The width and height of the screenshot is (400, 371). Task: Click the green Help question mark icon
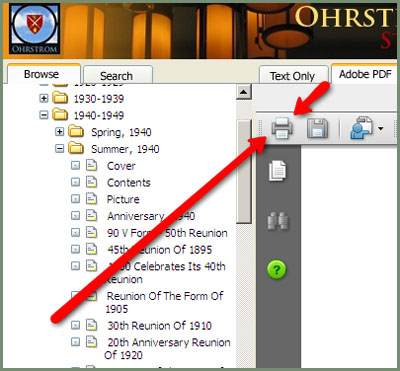point(277,269)
